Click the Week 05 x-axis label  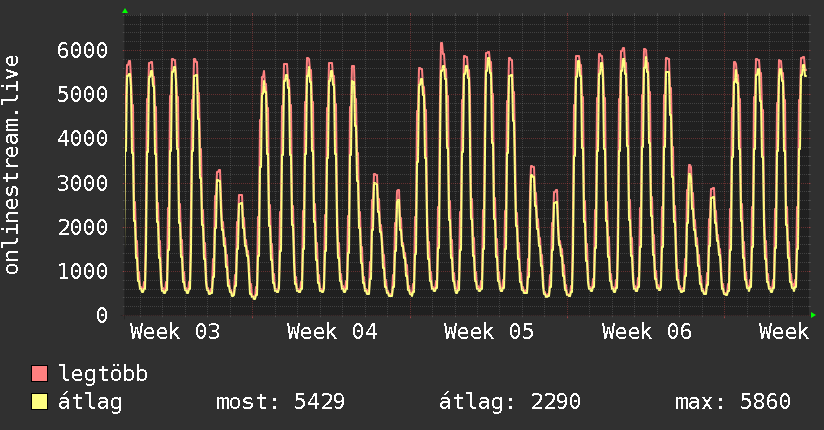[489, 332]
